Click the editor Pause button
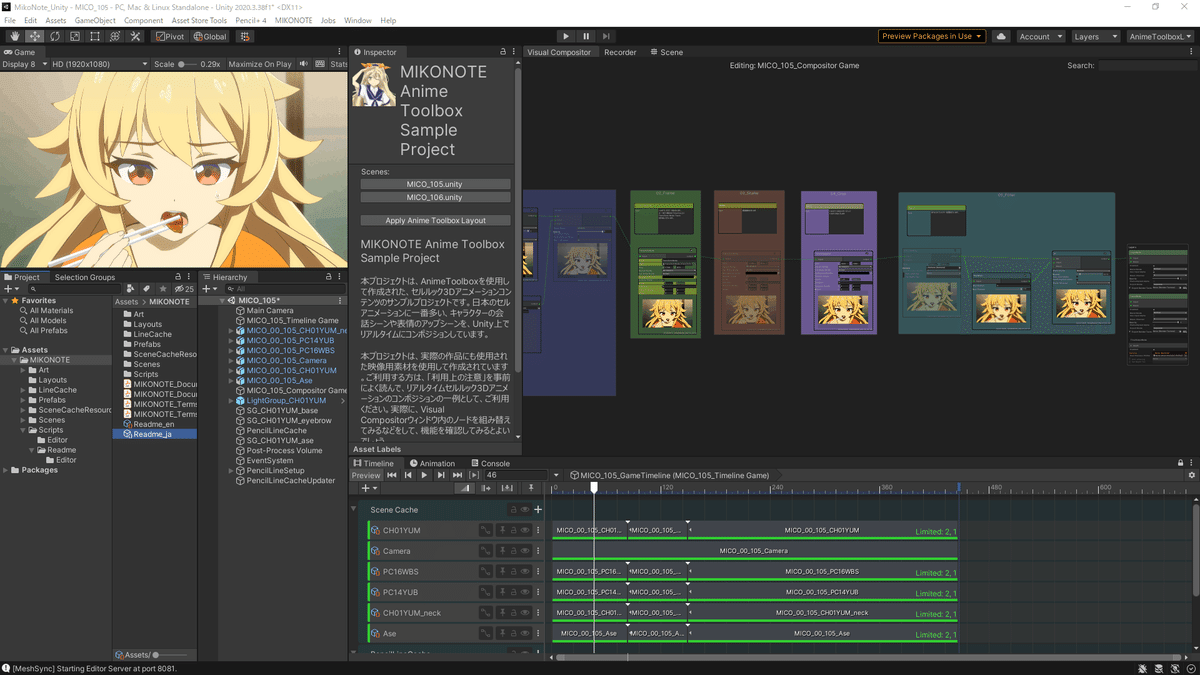 [586, 36]
